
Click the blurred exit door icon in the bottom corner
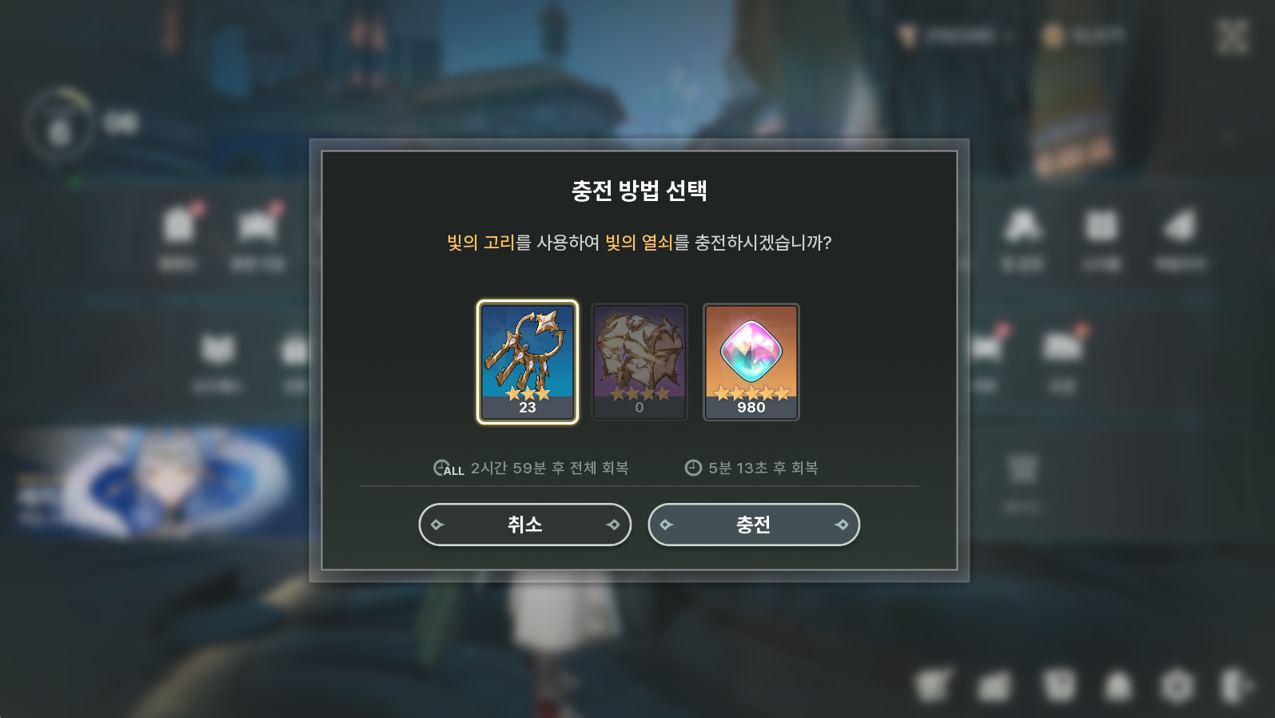(x=1236, y=686)
